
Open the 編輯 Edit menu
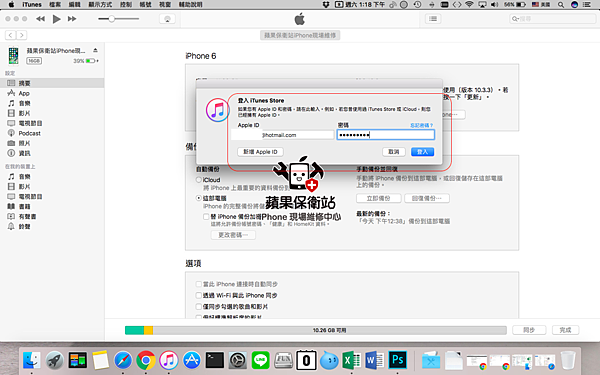coord(75,5)
